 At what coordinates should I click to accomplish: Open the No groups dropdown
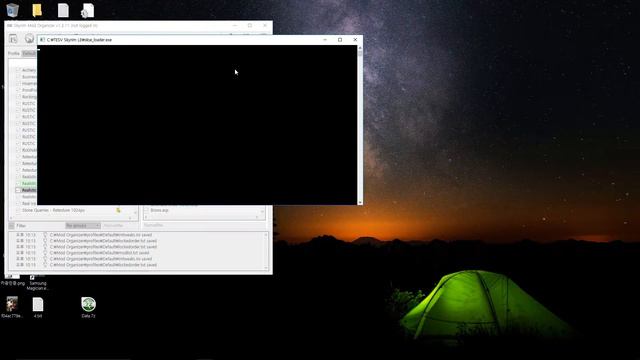(83, 226)
